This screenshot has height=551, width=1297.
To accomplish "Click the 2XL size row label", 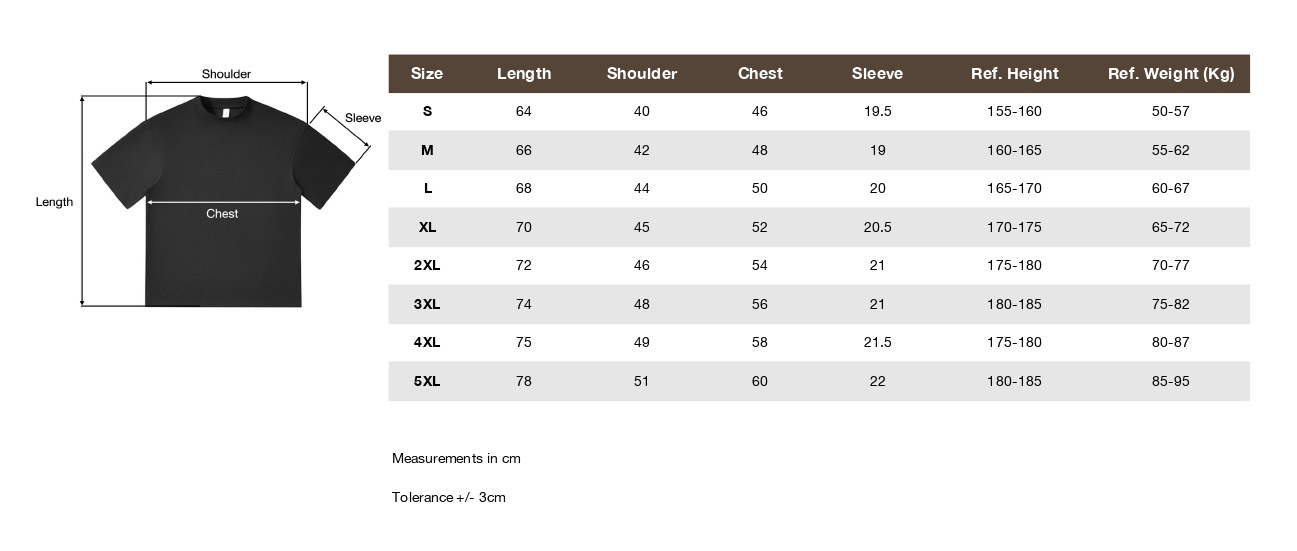I will click(x=427, y=265).
